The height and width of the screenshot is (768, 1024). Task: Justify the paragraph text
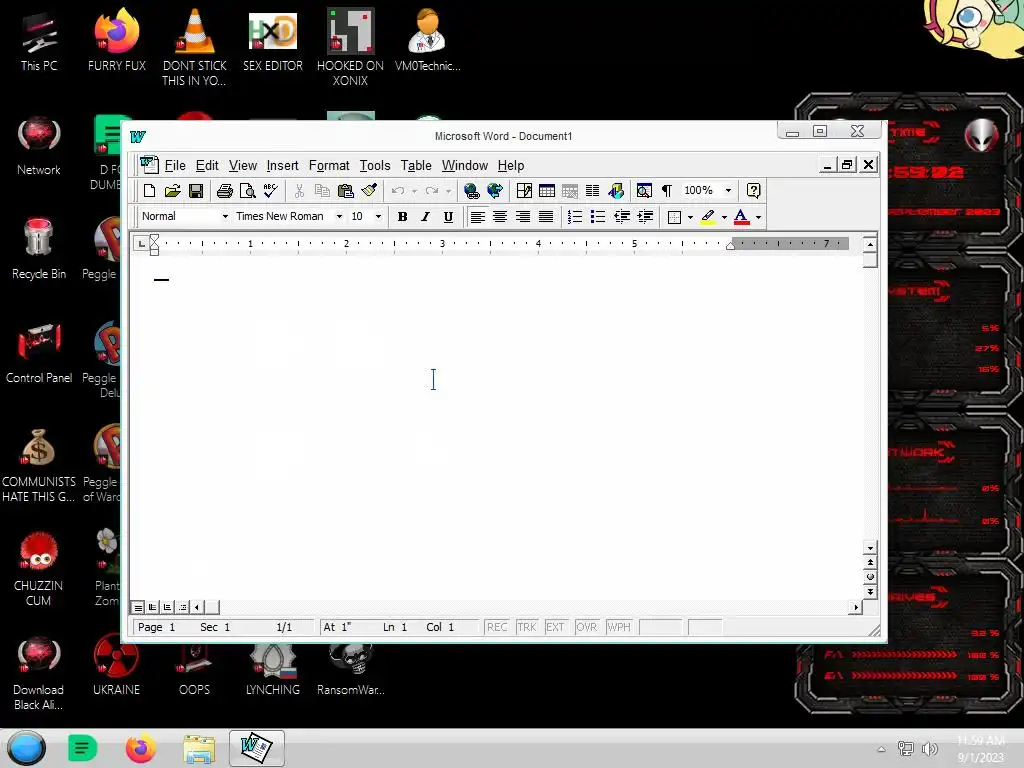tap(546, 217)
